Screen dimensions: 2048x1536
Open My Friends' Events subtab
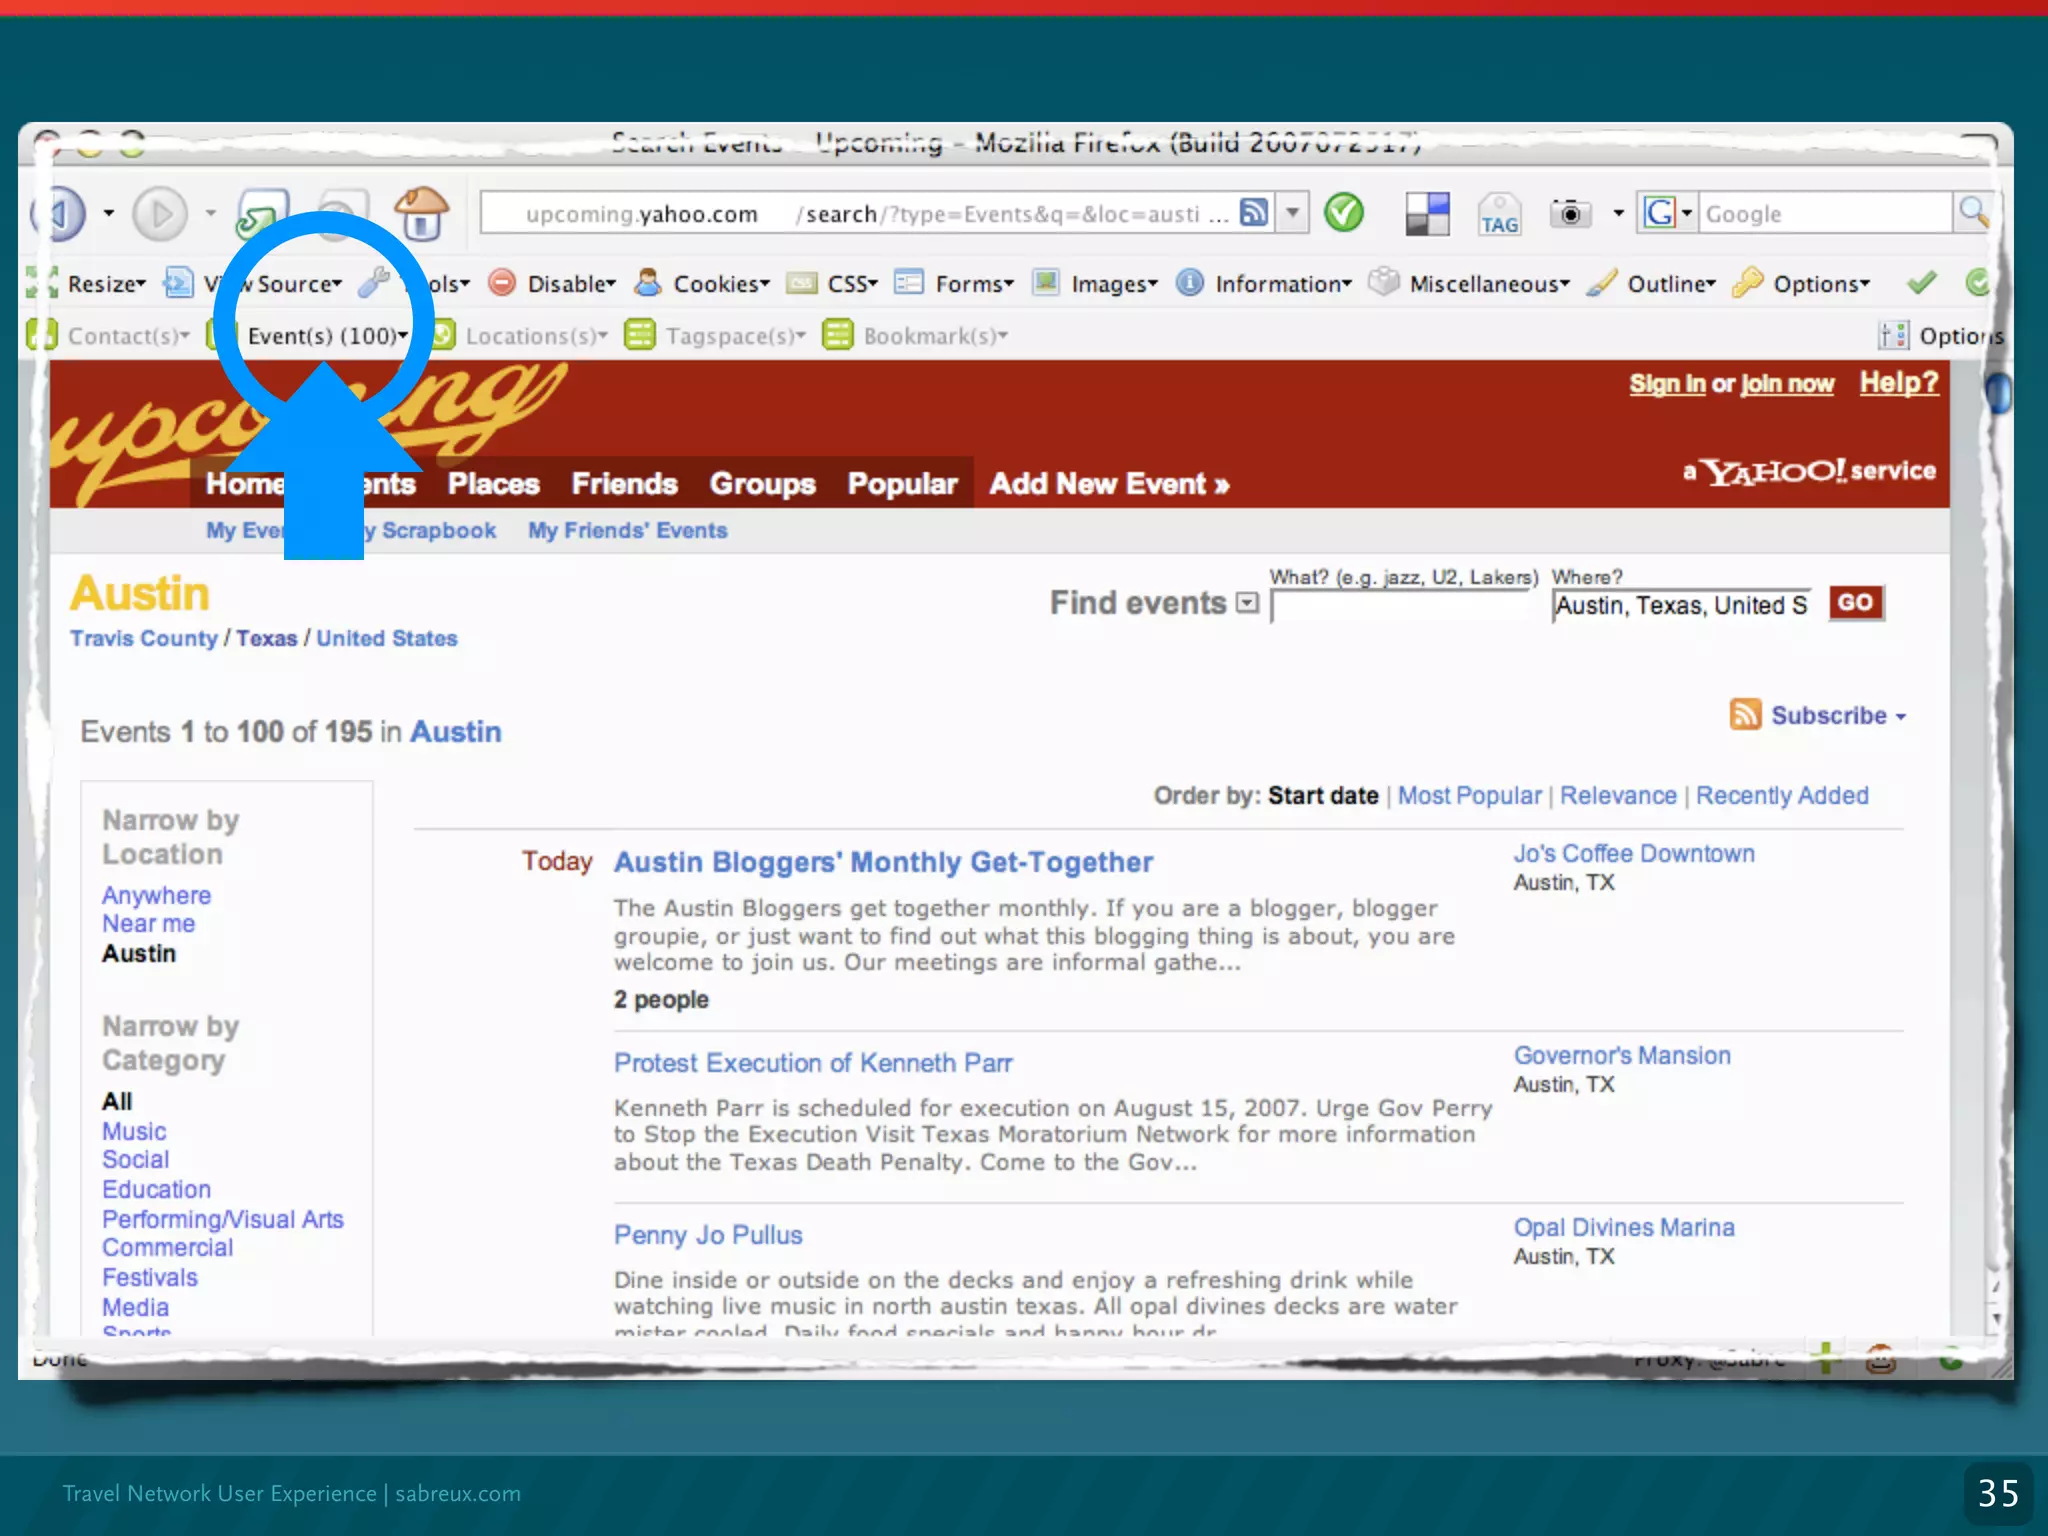pos(627,531)
